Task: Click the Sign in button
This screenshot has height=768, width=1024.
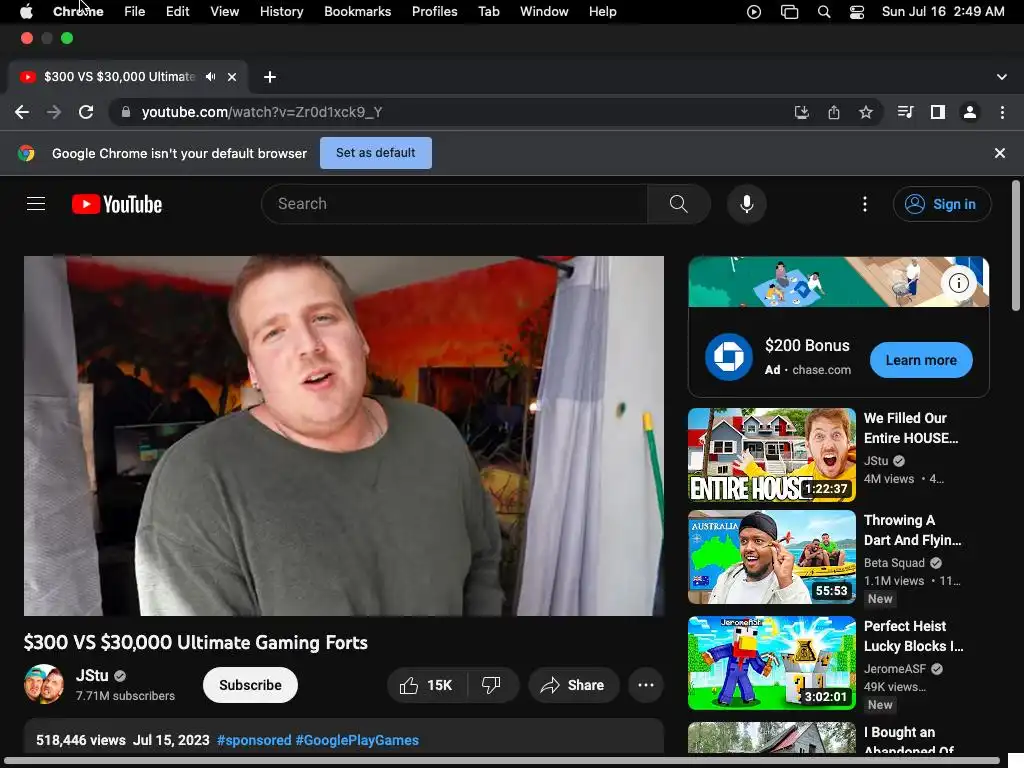Action: pos(942,204)
